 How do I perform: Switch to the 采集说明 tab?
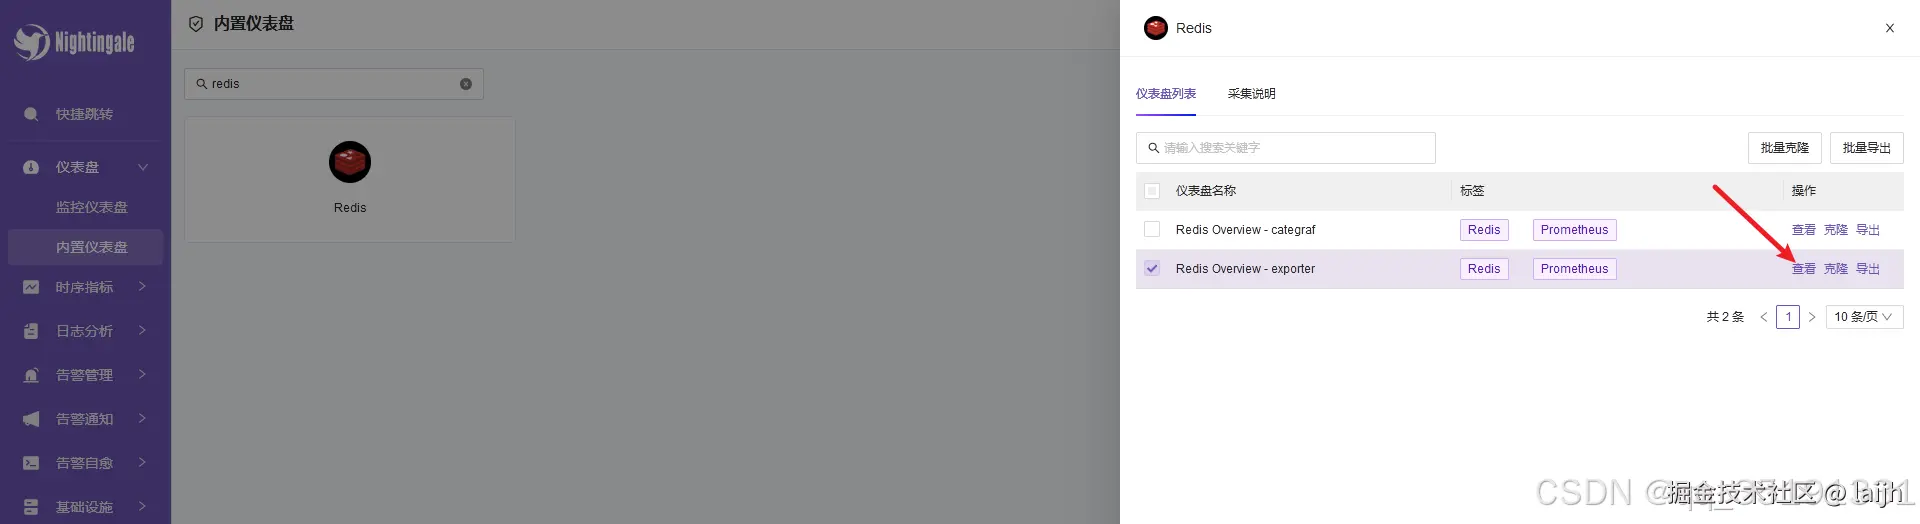click(x=1252, y=94)
